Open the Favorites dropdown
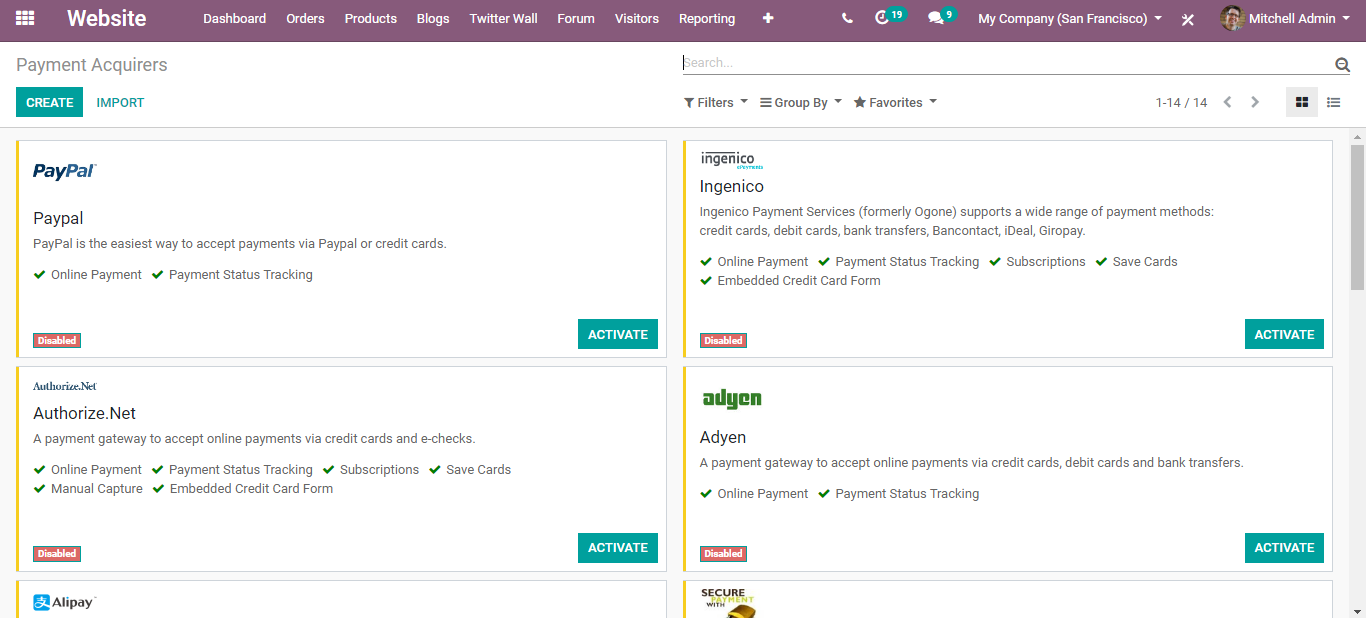Viewport: 1366px width, 618px height. (895, 102)
